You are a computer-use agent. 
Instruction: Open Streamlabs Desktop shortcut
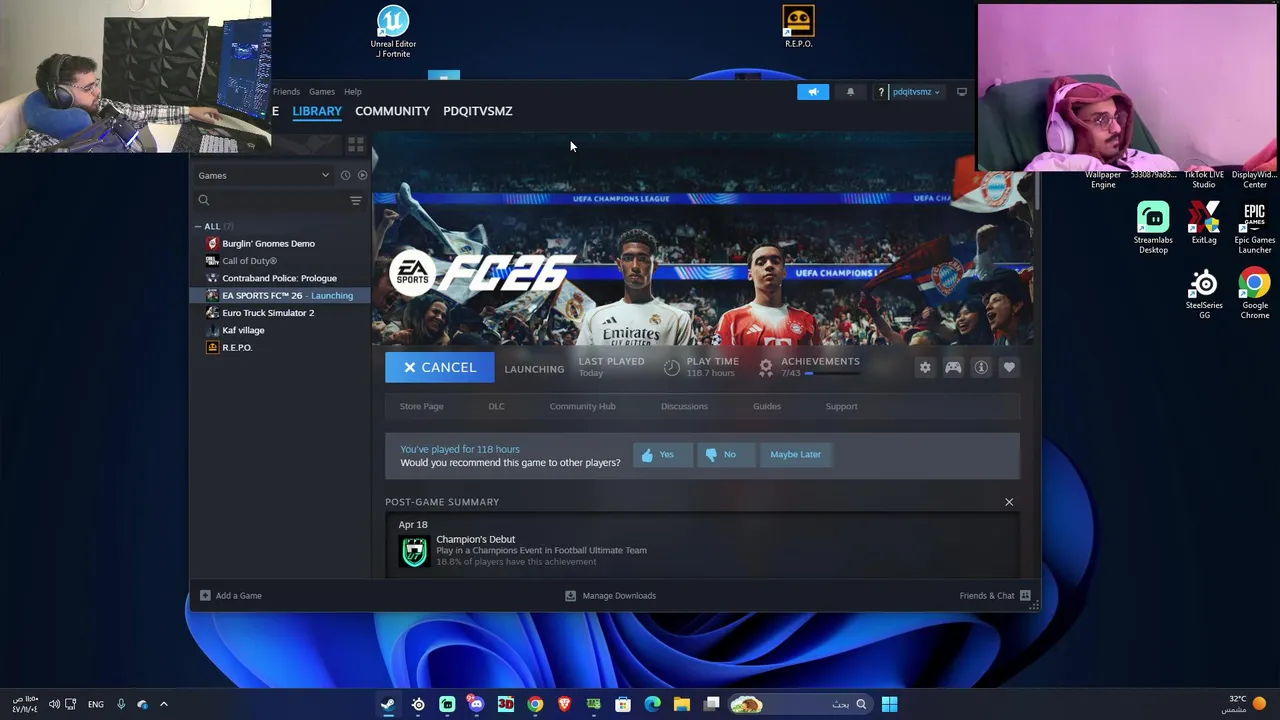[1153, 228]
